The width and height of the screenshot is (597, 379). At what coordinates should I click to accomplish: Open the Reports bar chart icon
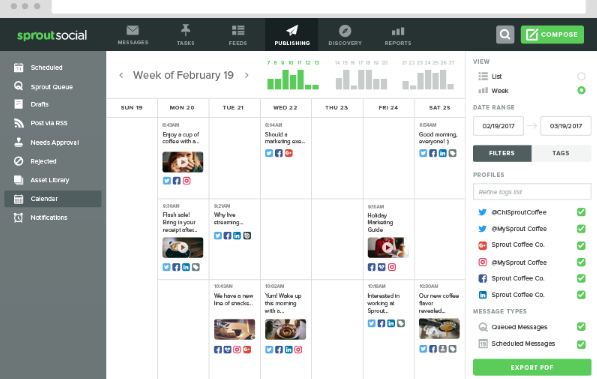(398, 31)
